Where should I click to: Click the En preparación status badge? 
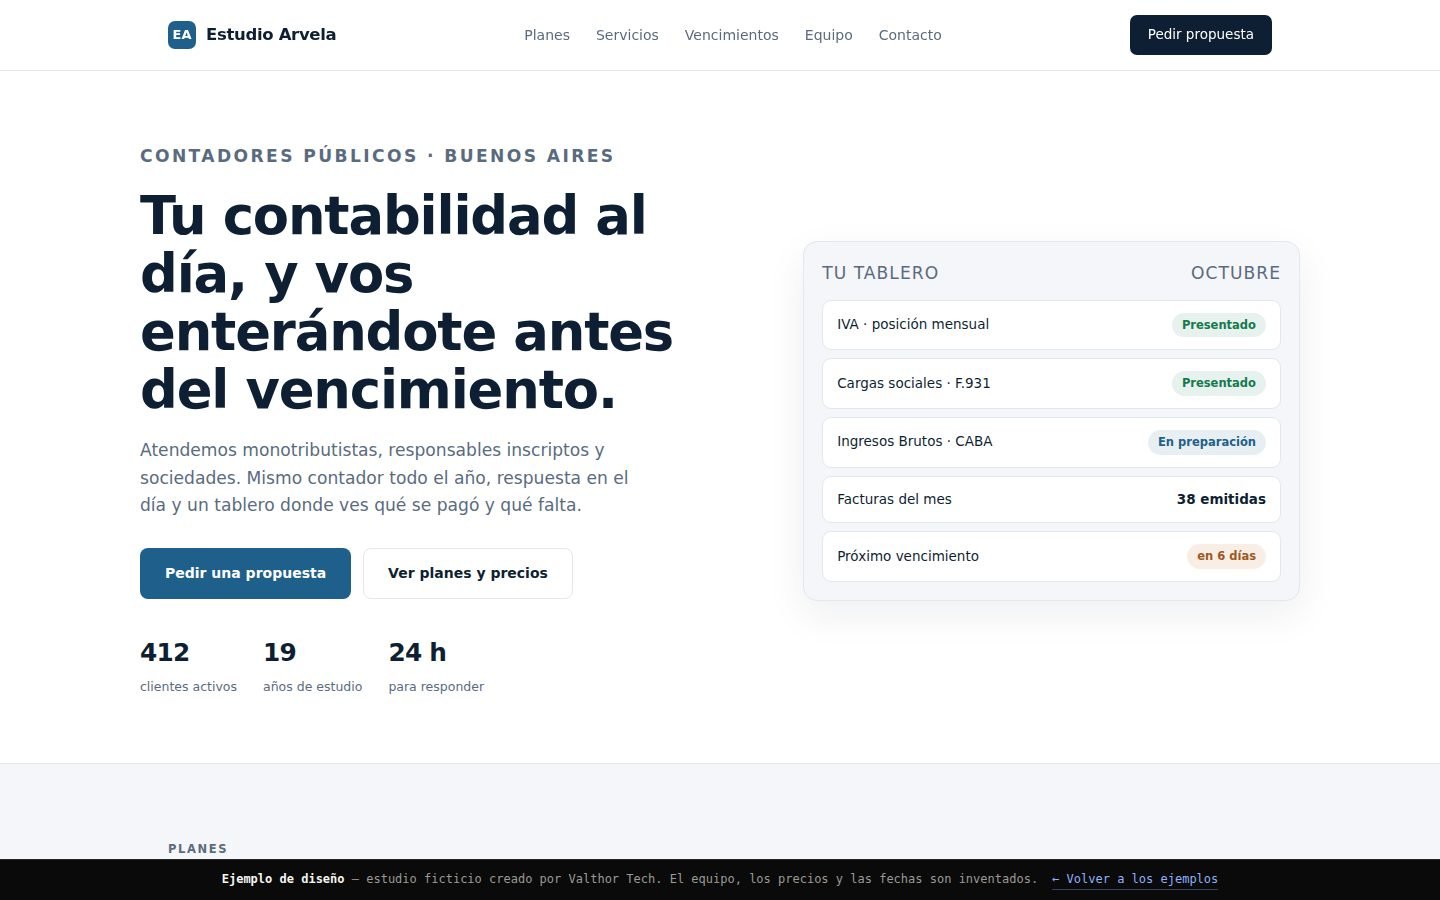click(x=1207, y=442)
